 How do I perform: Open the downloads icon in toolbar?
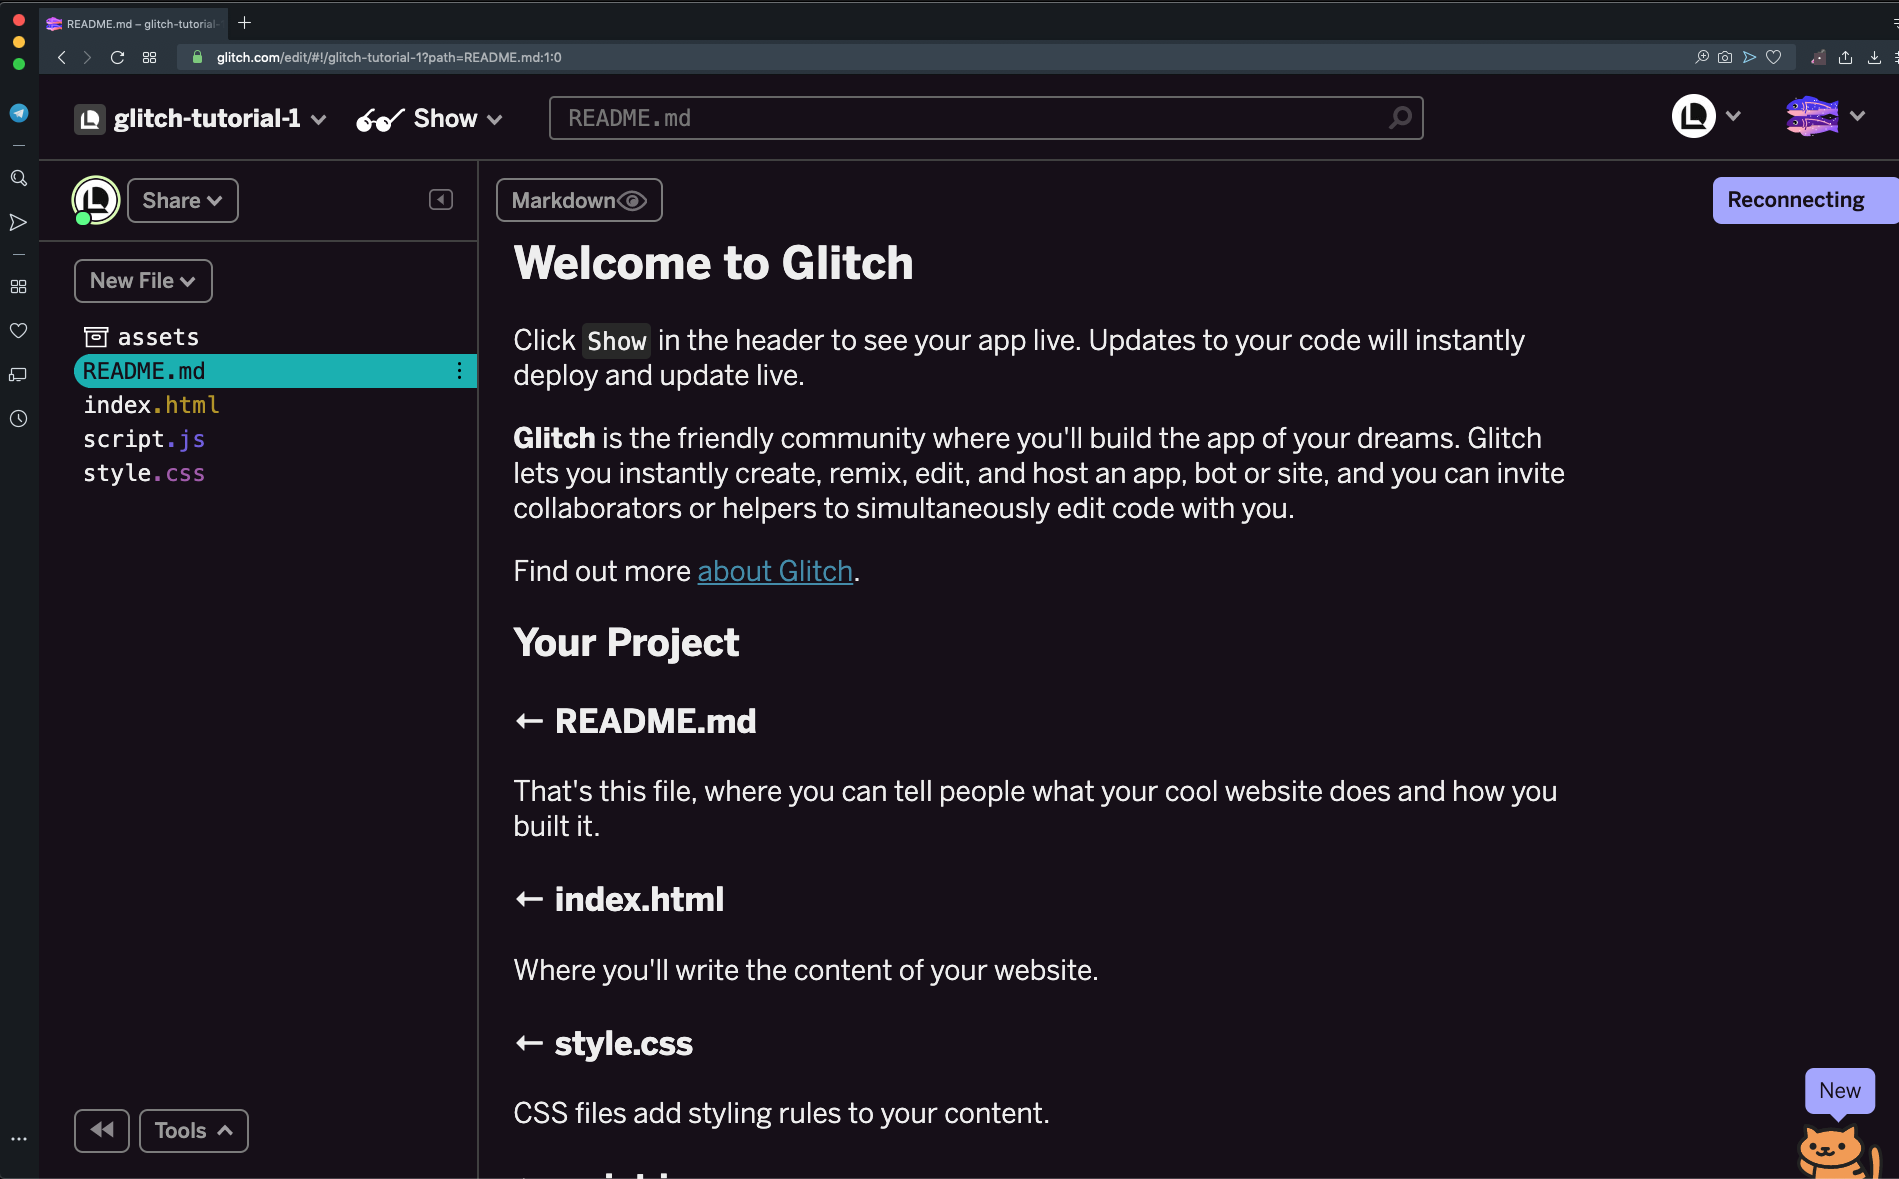click(1874, 57)
